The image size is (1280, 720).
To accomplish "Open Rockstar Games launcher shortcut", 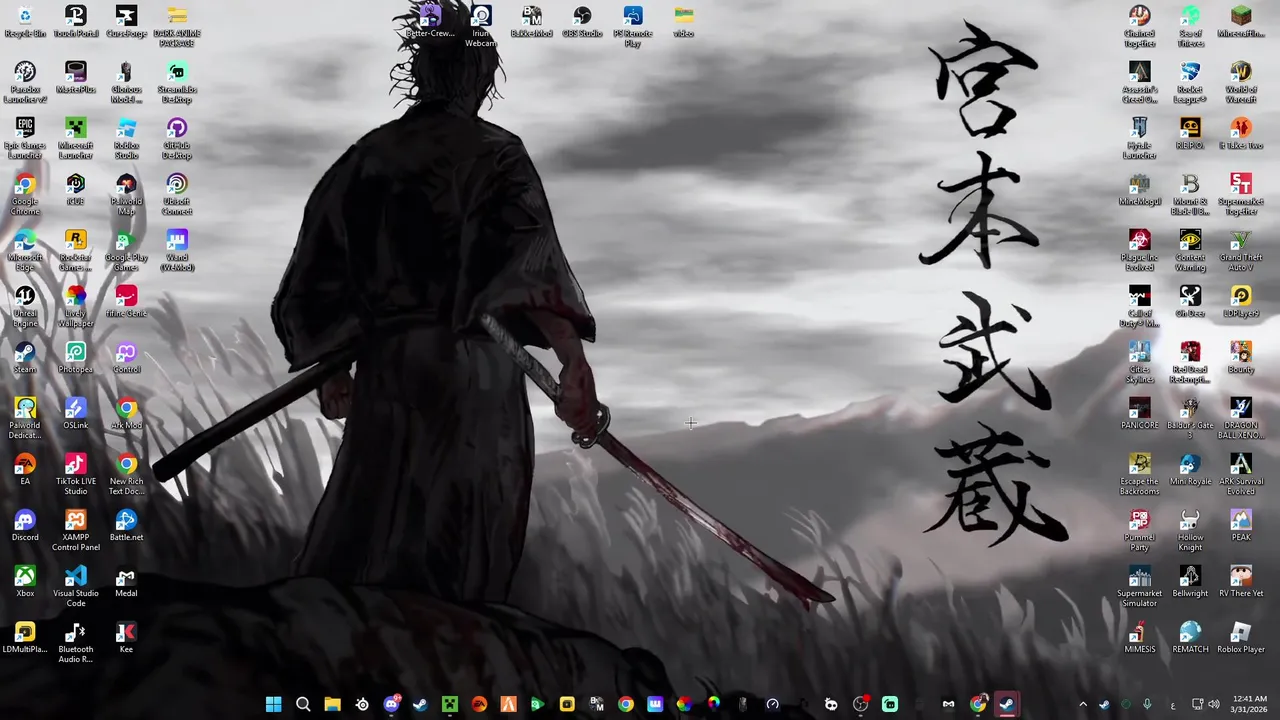I will click(x=76, y=251).
